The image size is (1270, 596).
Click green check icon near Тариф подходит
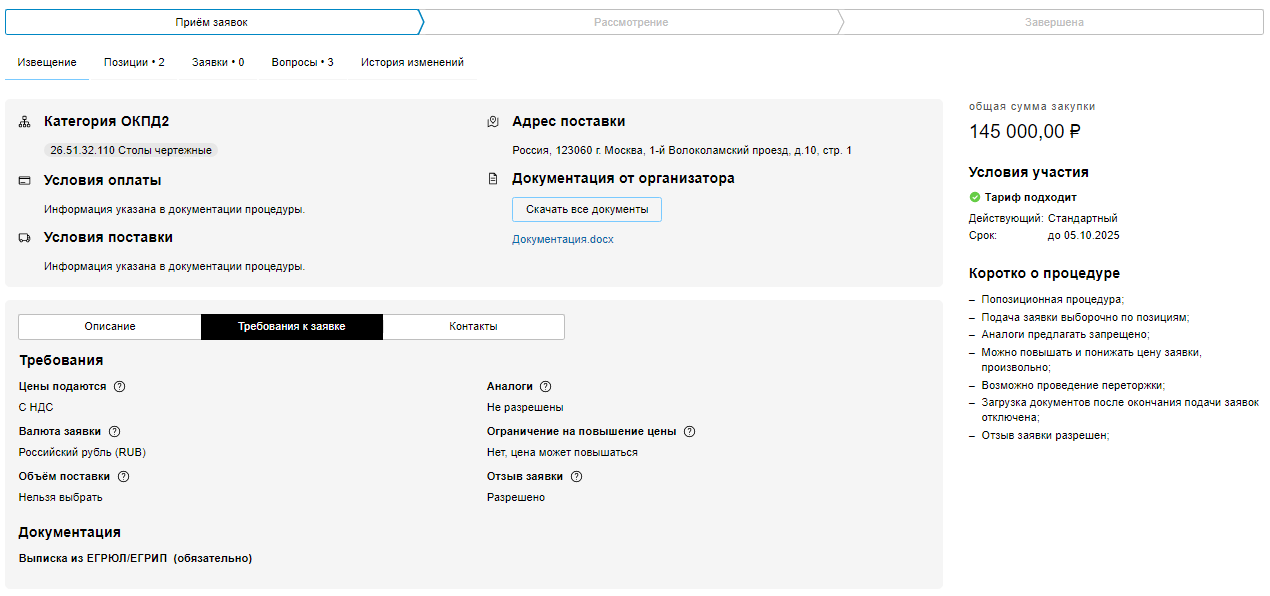click(x=975, y=198)
